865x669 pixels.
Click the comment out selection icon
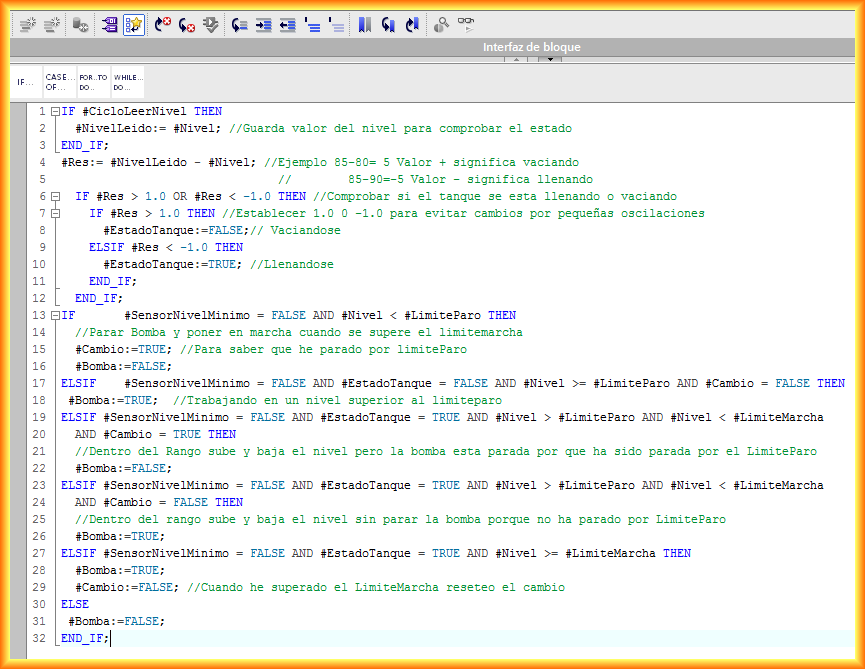313,24
